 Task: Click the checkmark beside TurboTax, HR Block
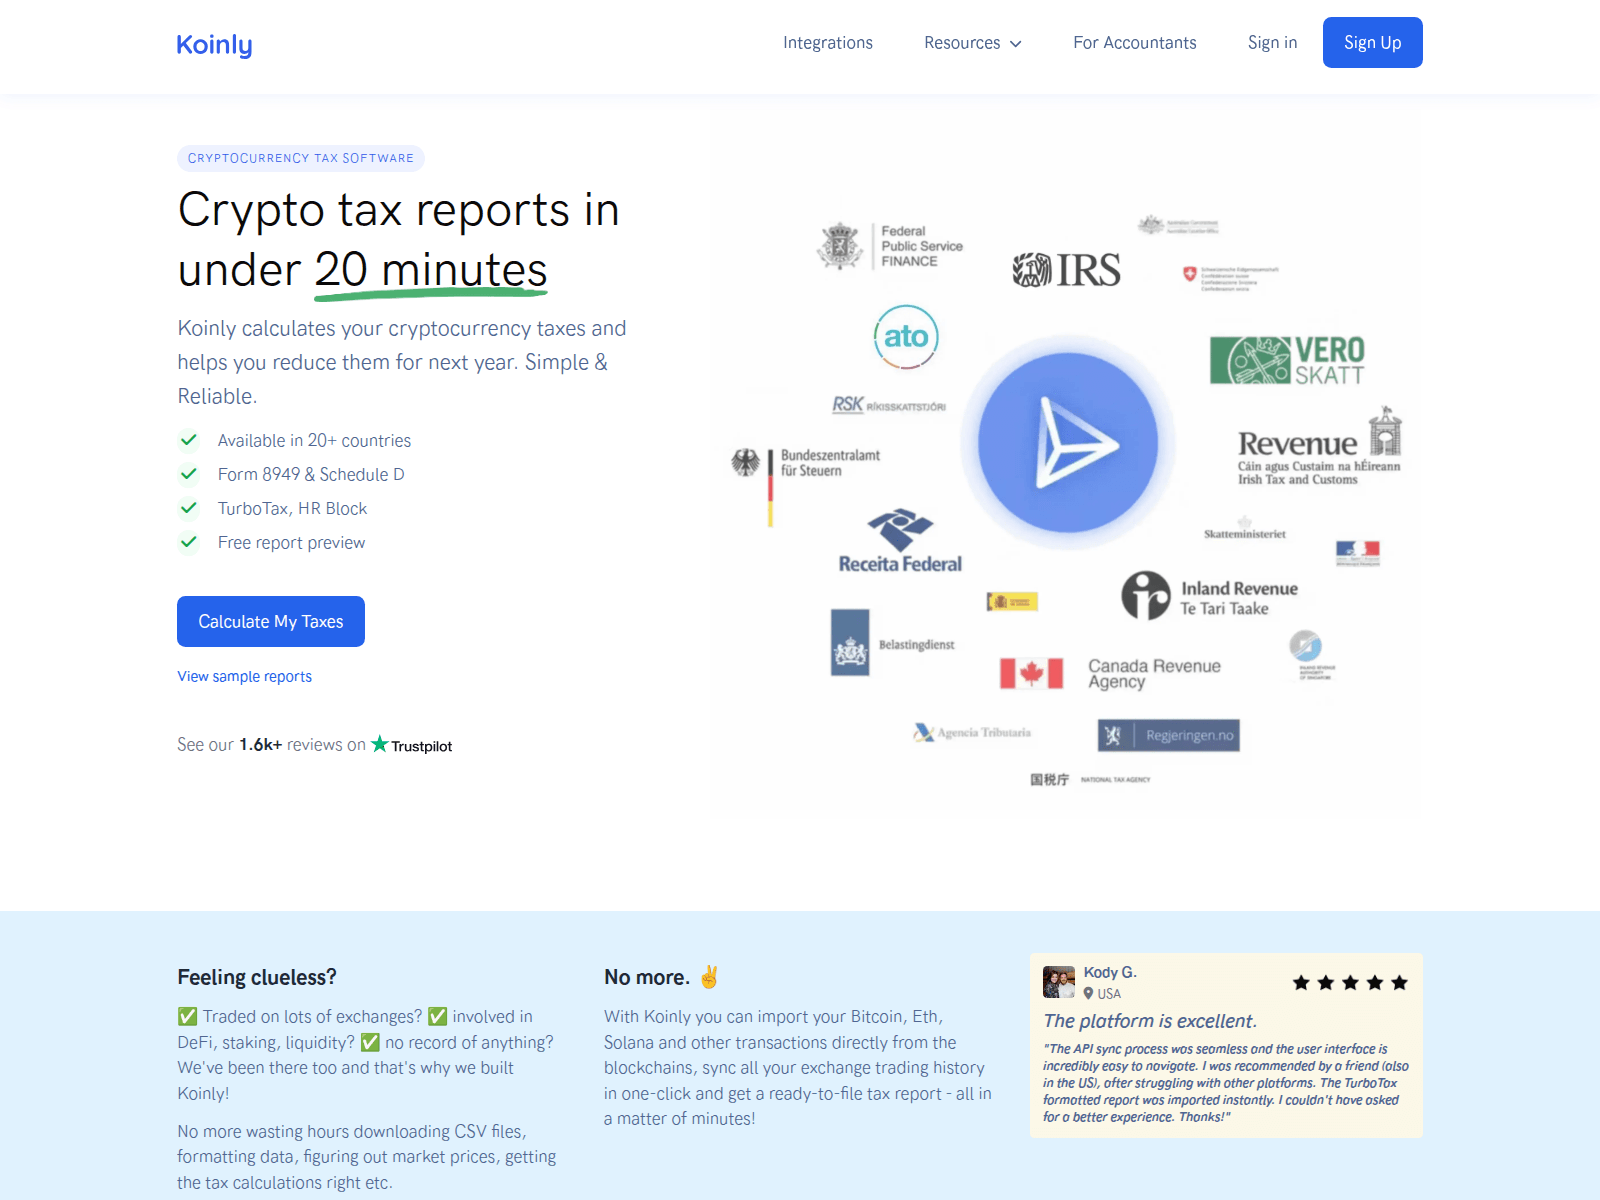pos(188,508)
